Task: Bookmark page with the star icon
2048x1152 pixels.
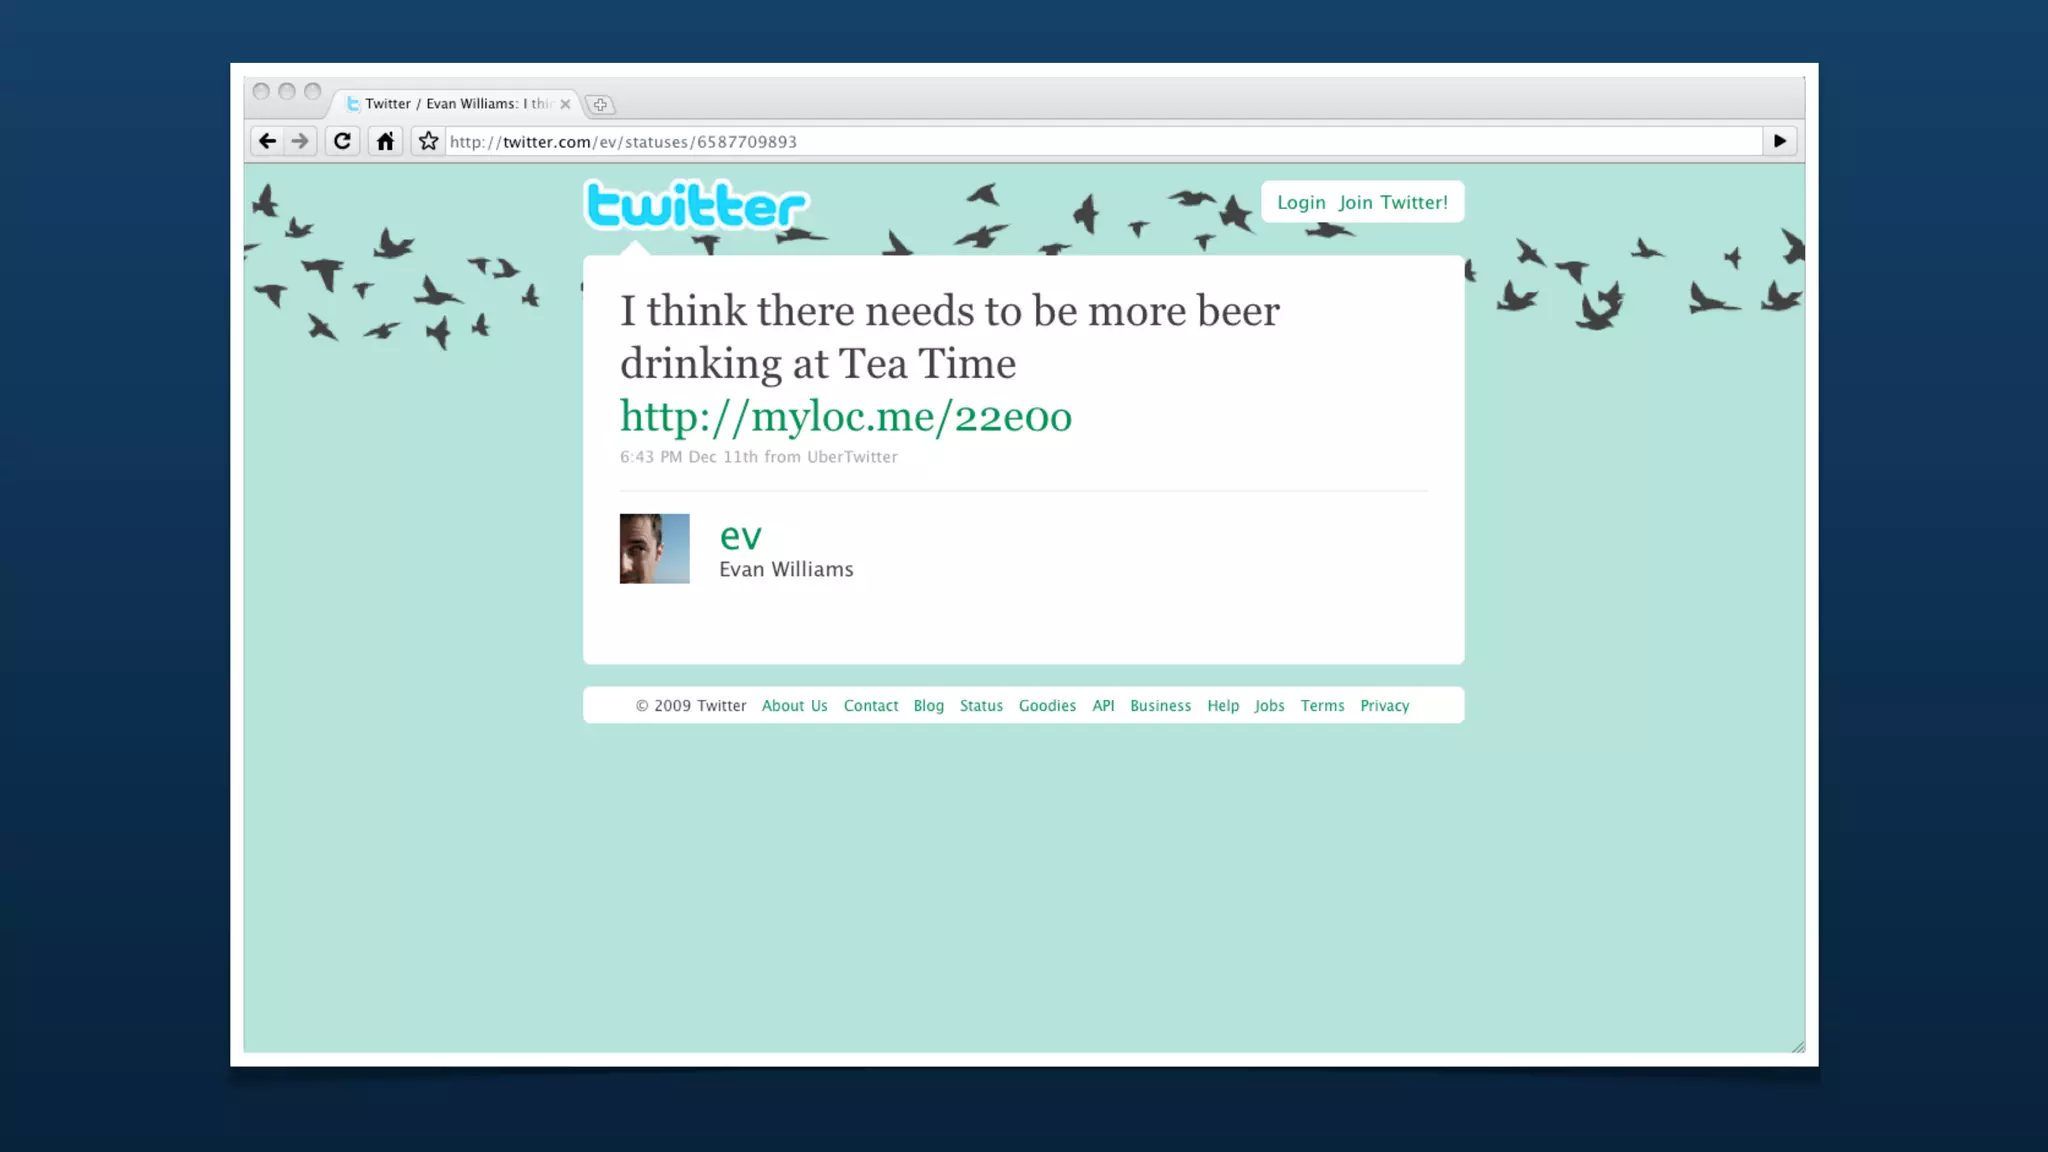Action: pyautogui.click(x=428, y=141)
